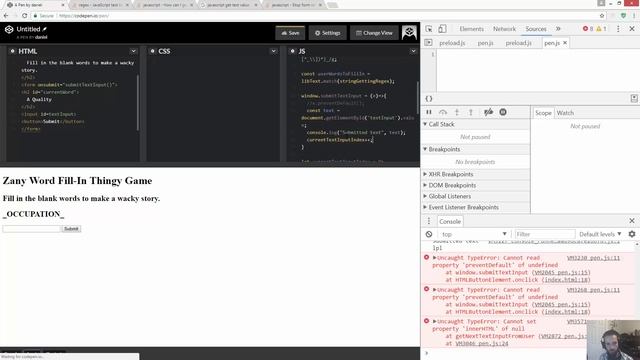The height and width of the screenshot is (360, 640).
Task: Open the user avatar menu
Action: tap(409, 33)
